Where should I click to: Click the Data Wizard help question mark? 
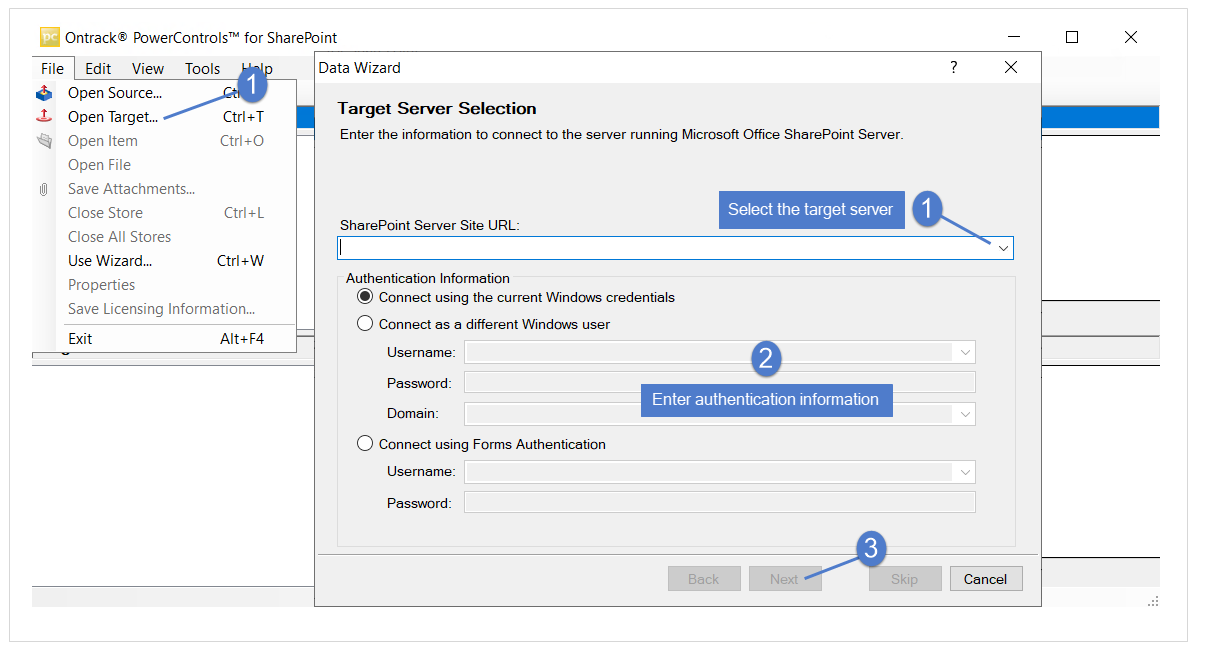953,67
